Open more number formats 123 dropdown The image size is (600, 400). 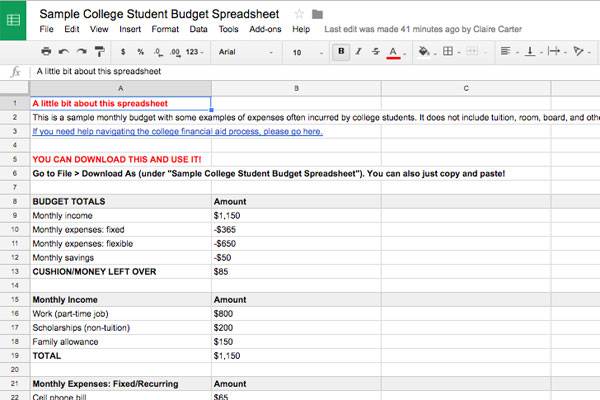(195, 52)
